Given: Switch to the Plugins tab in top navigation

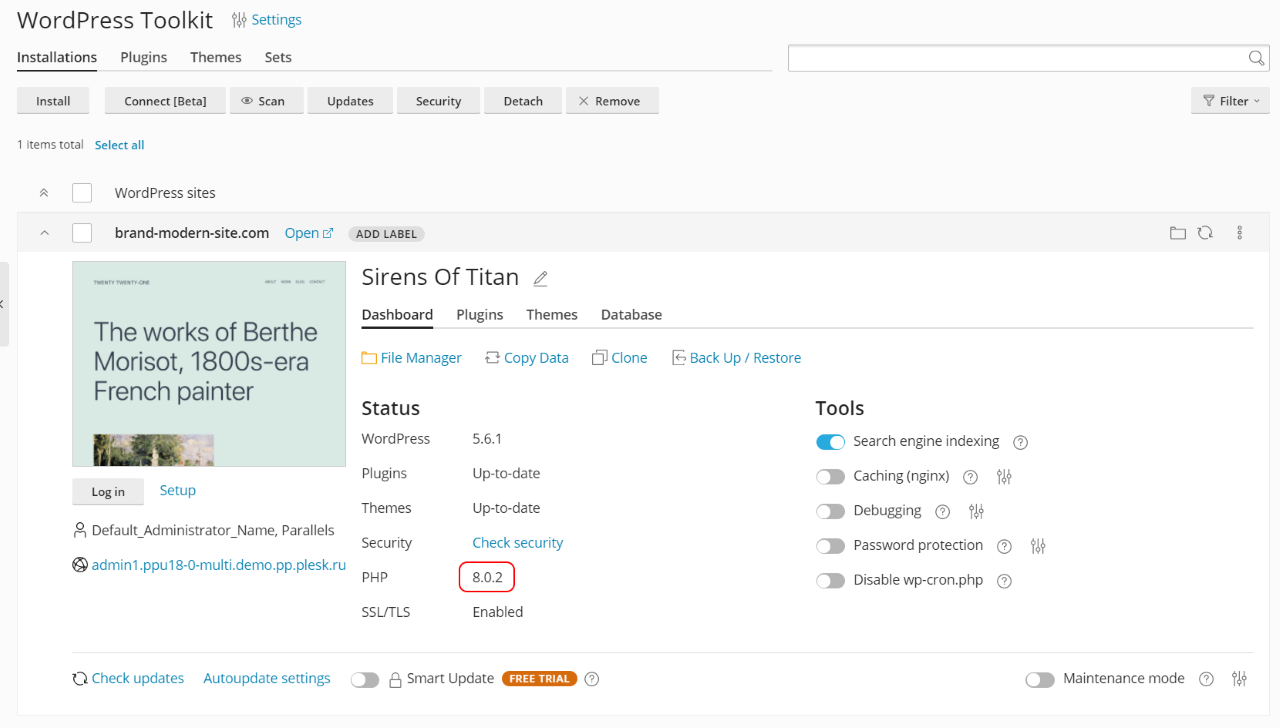Looking at the screenshot, I should pyautogui.click(x=144, y=57).
